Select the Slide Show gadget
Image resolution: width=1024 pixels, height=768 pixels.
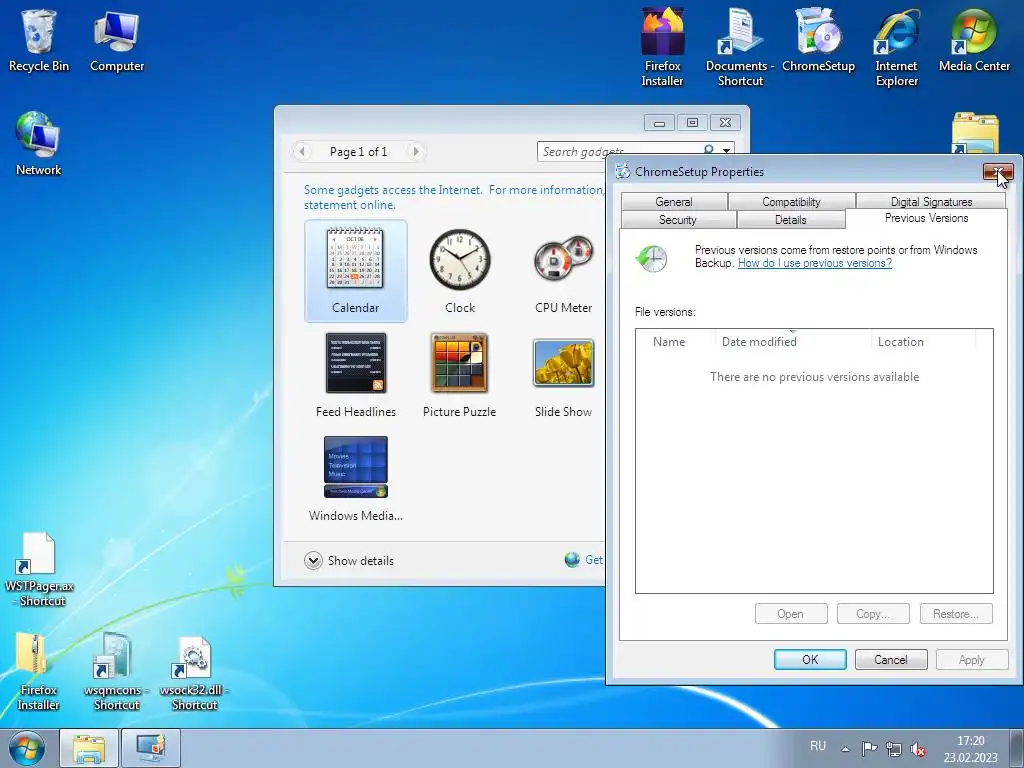pyautogui.click(x=563, y=375)
